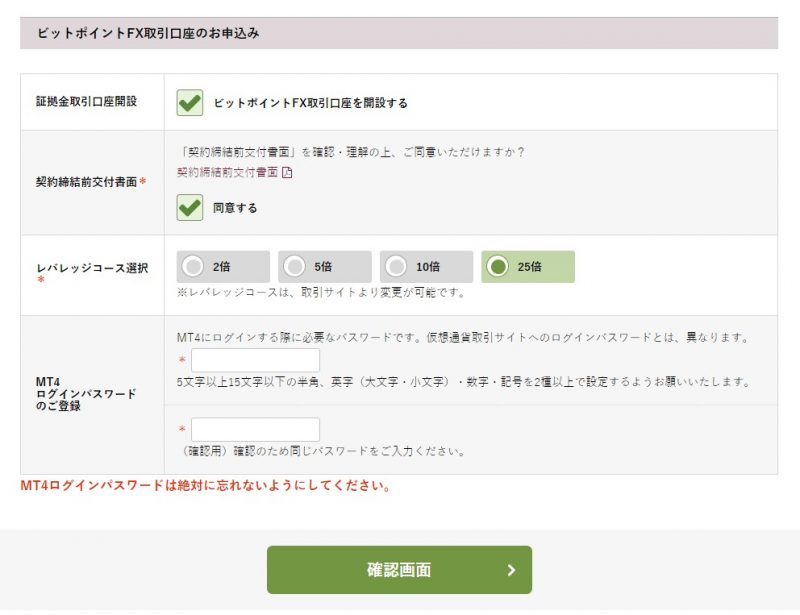Screen dimensions: 800x615
Task: Uncheck the 同意する checkbox
Action: point(189,207)
